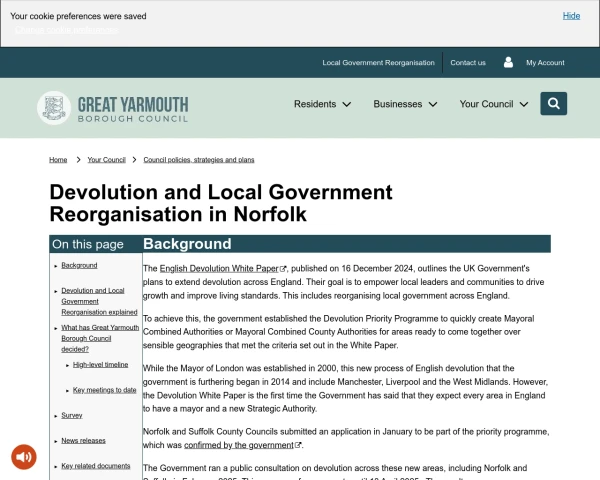This screenshot has height=480, width=600.
Task: Expand the Your Council menu chevron
Action: pyautogui.click(x=524, y=104)
